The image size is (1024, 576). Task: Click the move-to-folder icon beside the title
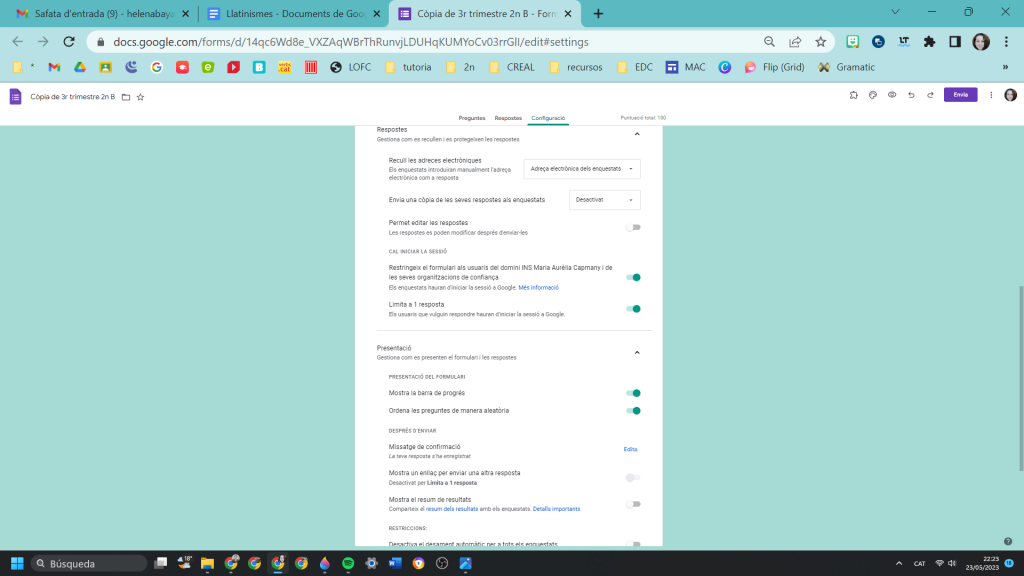(x=126, y=97)
